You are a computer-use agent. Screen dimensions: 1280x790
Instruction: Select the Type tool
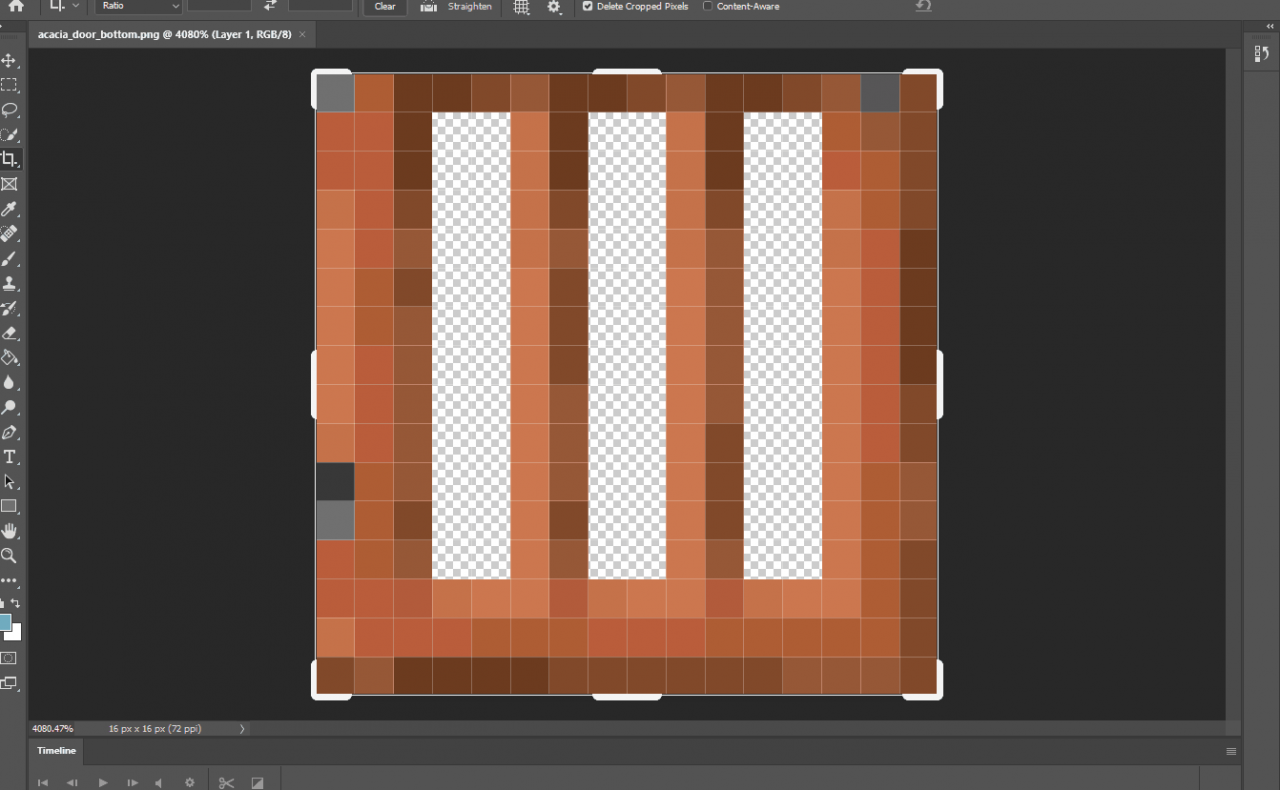tap(9, 457)
